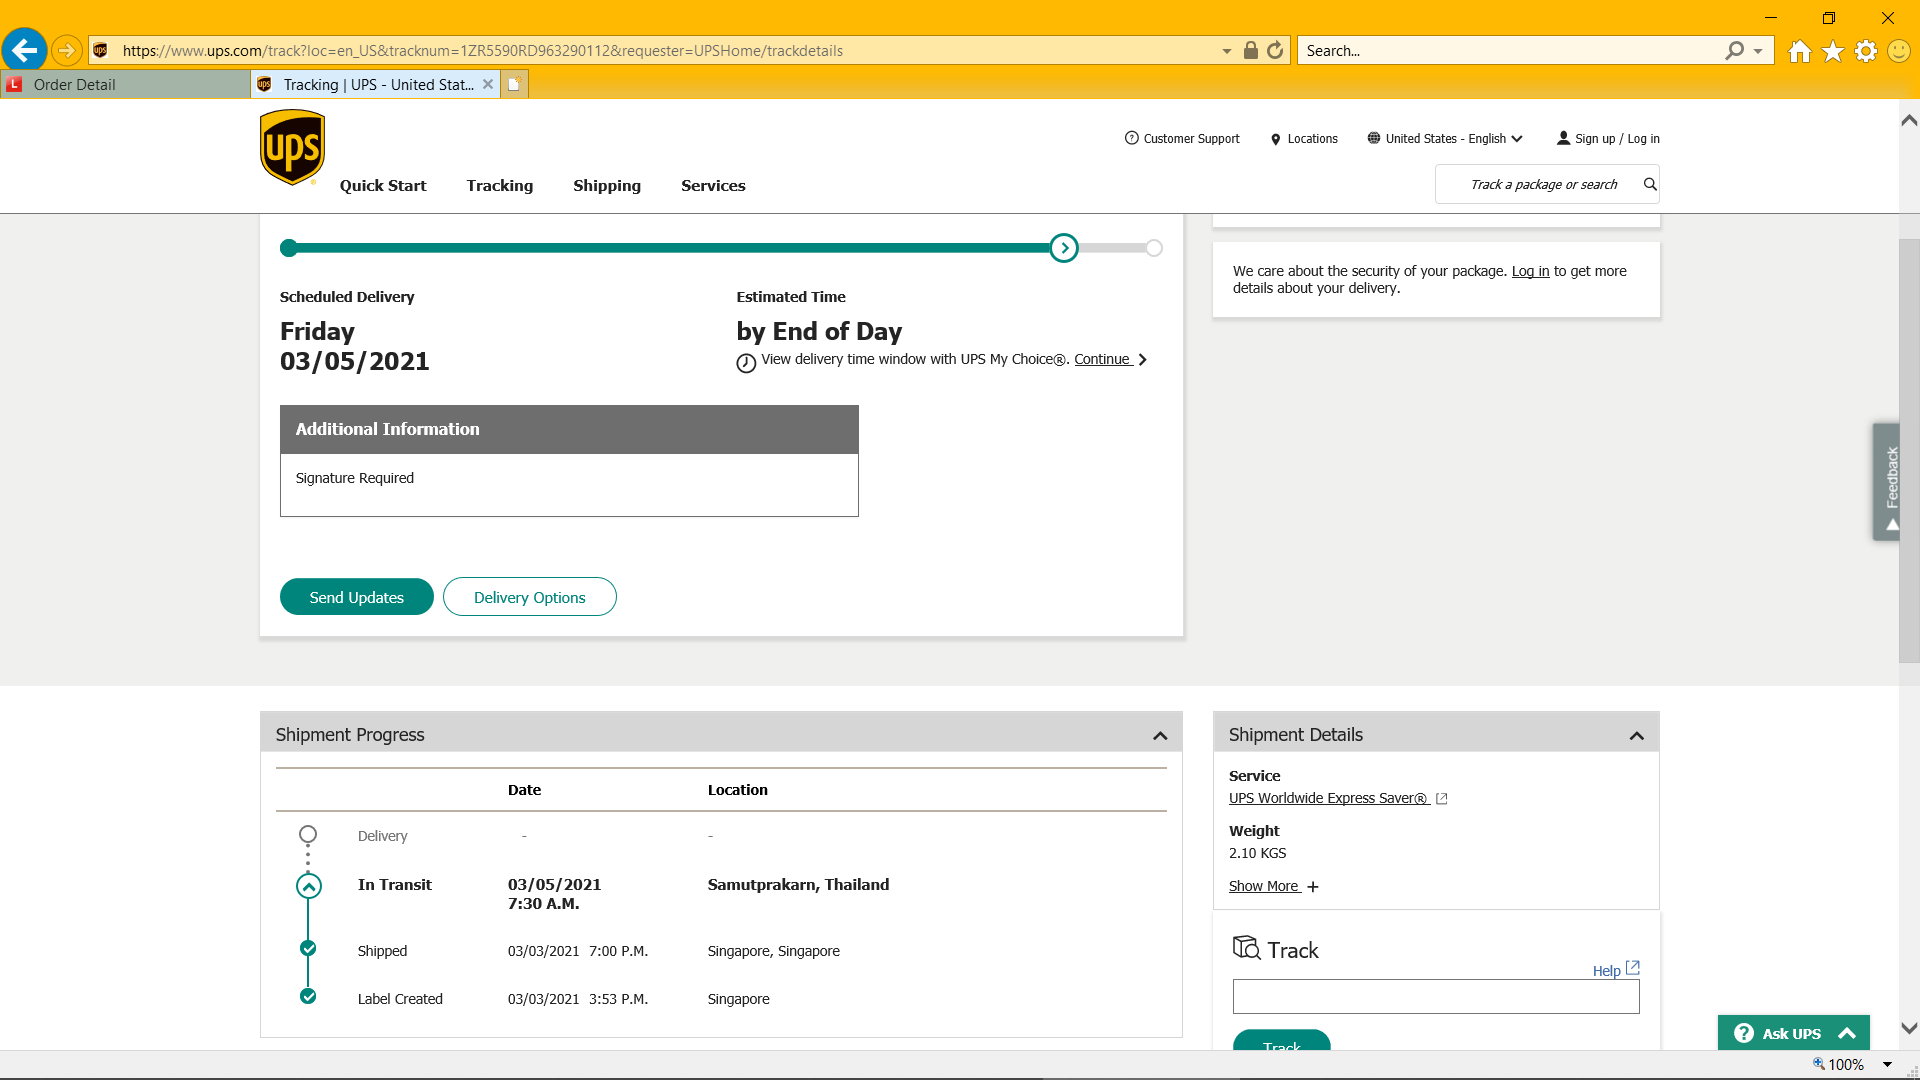Click the UPS shield logo
1920x1080 pixels.
click(292, 148)
